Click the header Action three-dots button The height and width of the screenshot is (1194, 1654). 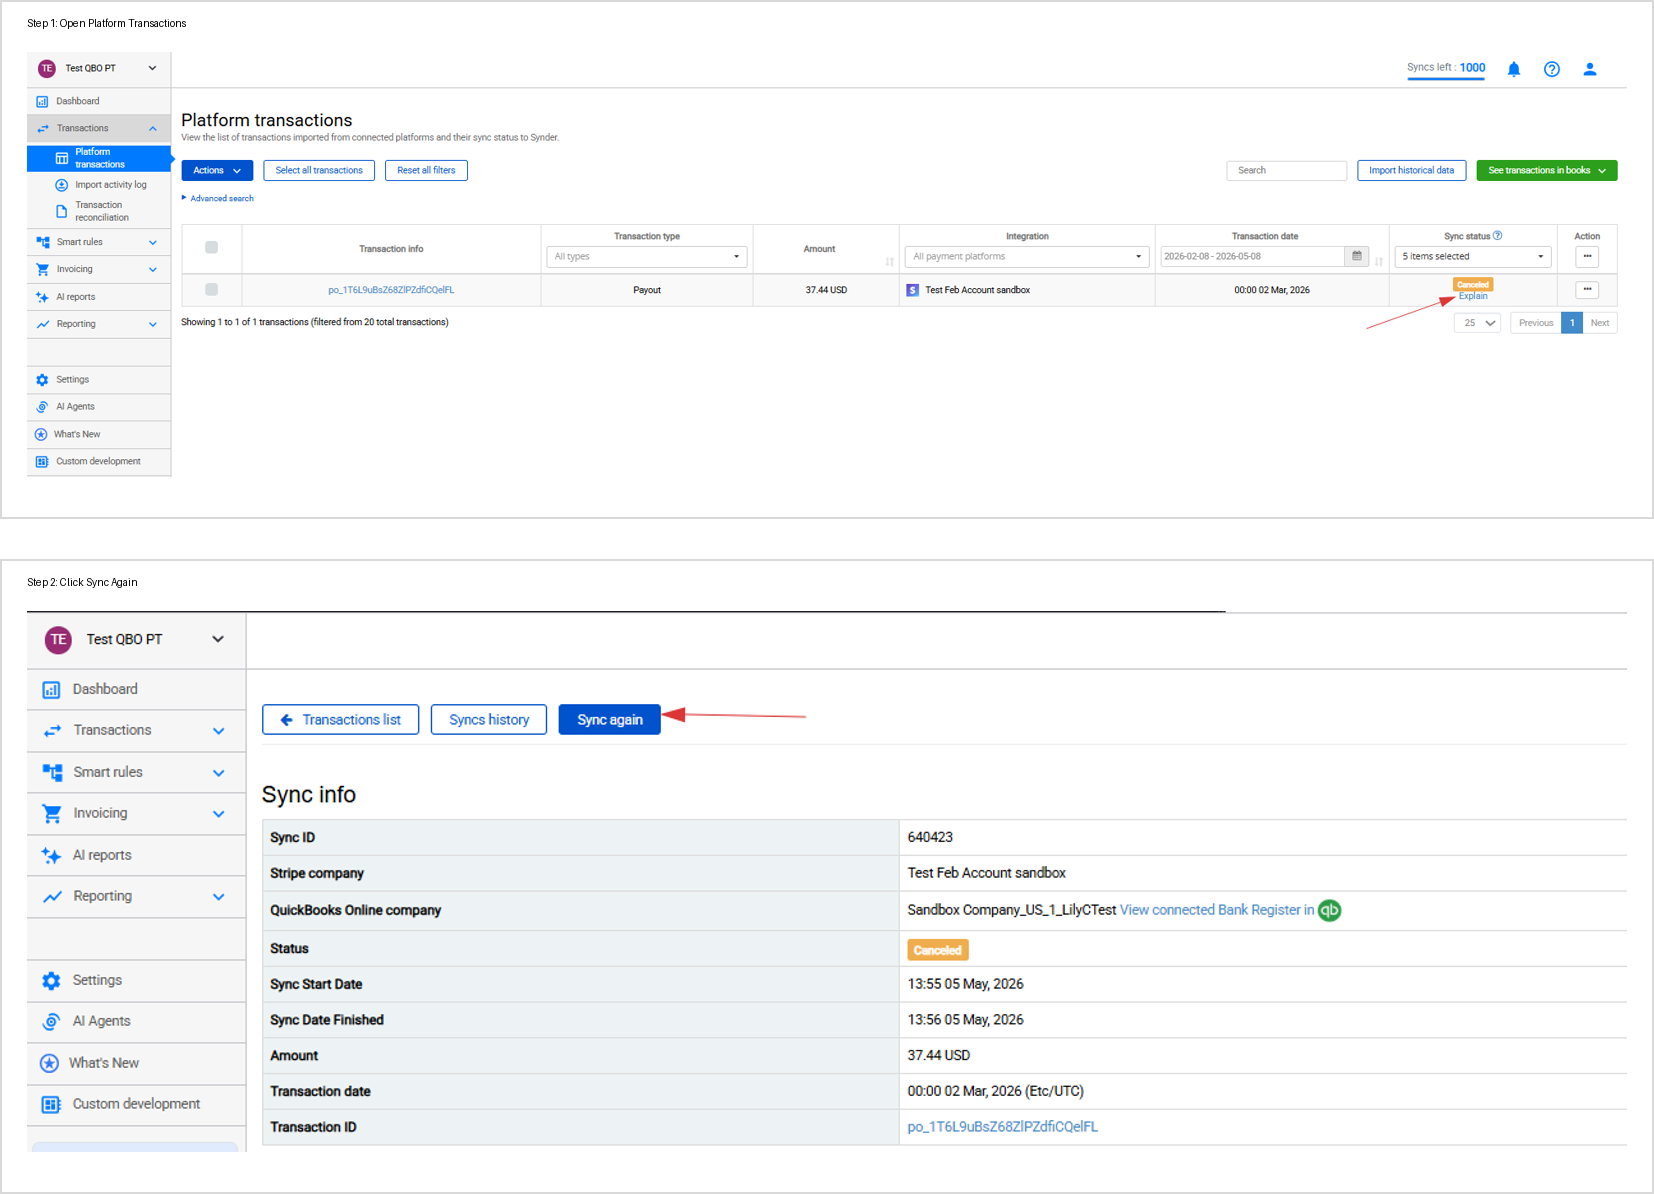tap(1587, 257)
